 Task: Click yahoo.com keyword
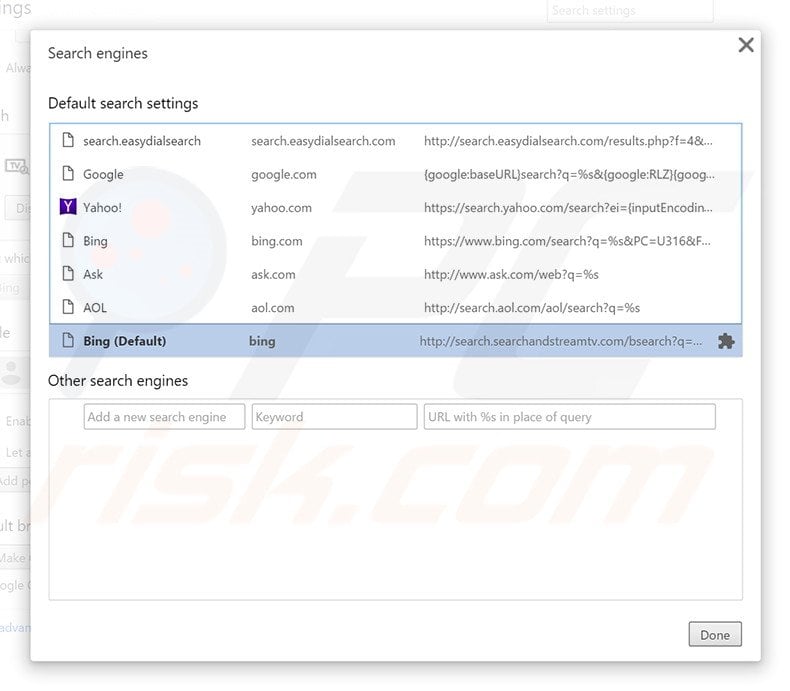click(x=281, y=208)
